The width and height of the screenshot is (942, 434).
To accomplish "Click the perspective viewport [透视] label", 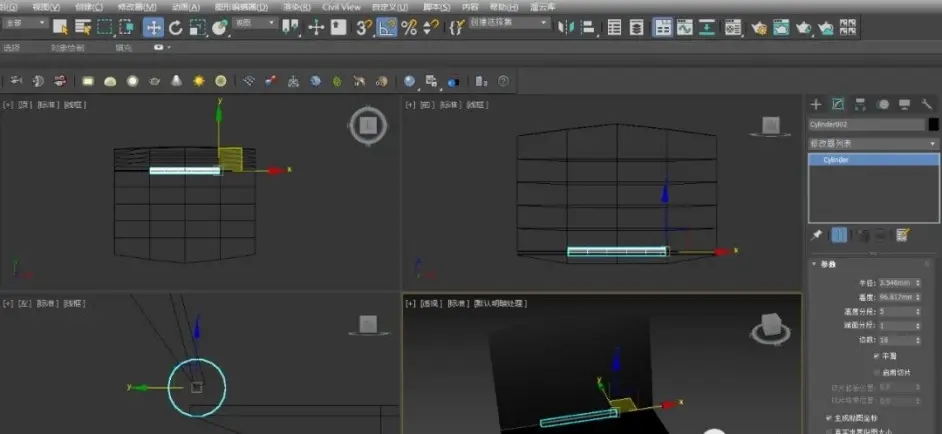I will [x=430, y=303].
